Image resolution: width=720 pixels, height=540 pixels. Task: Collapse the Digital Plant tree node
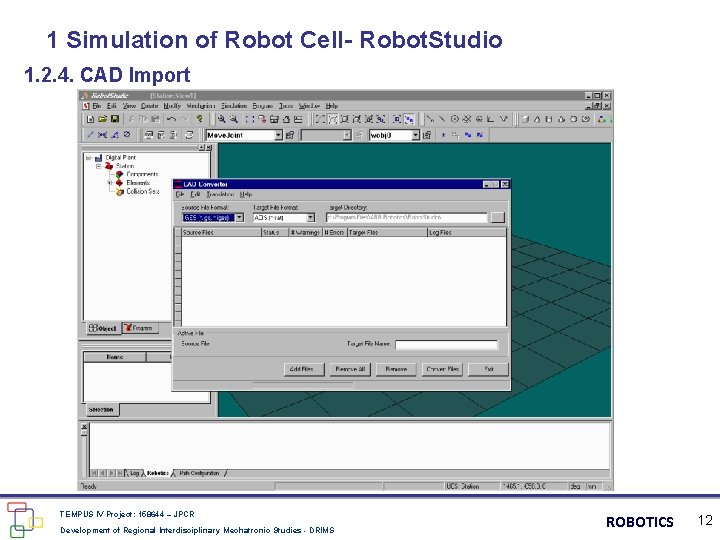(88, 158)
